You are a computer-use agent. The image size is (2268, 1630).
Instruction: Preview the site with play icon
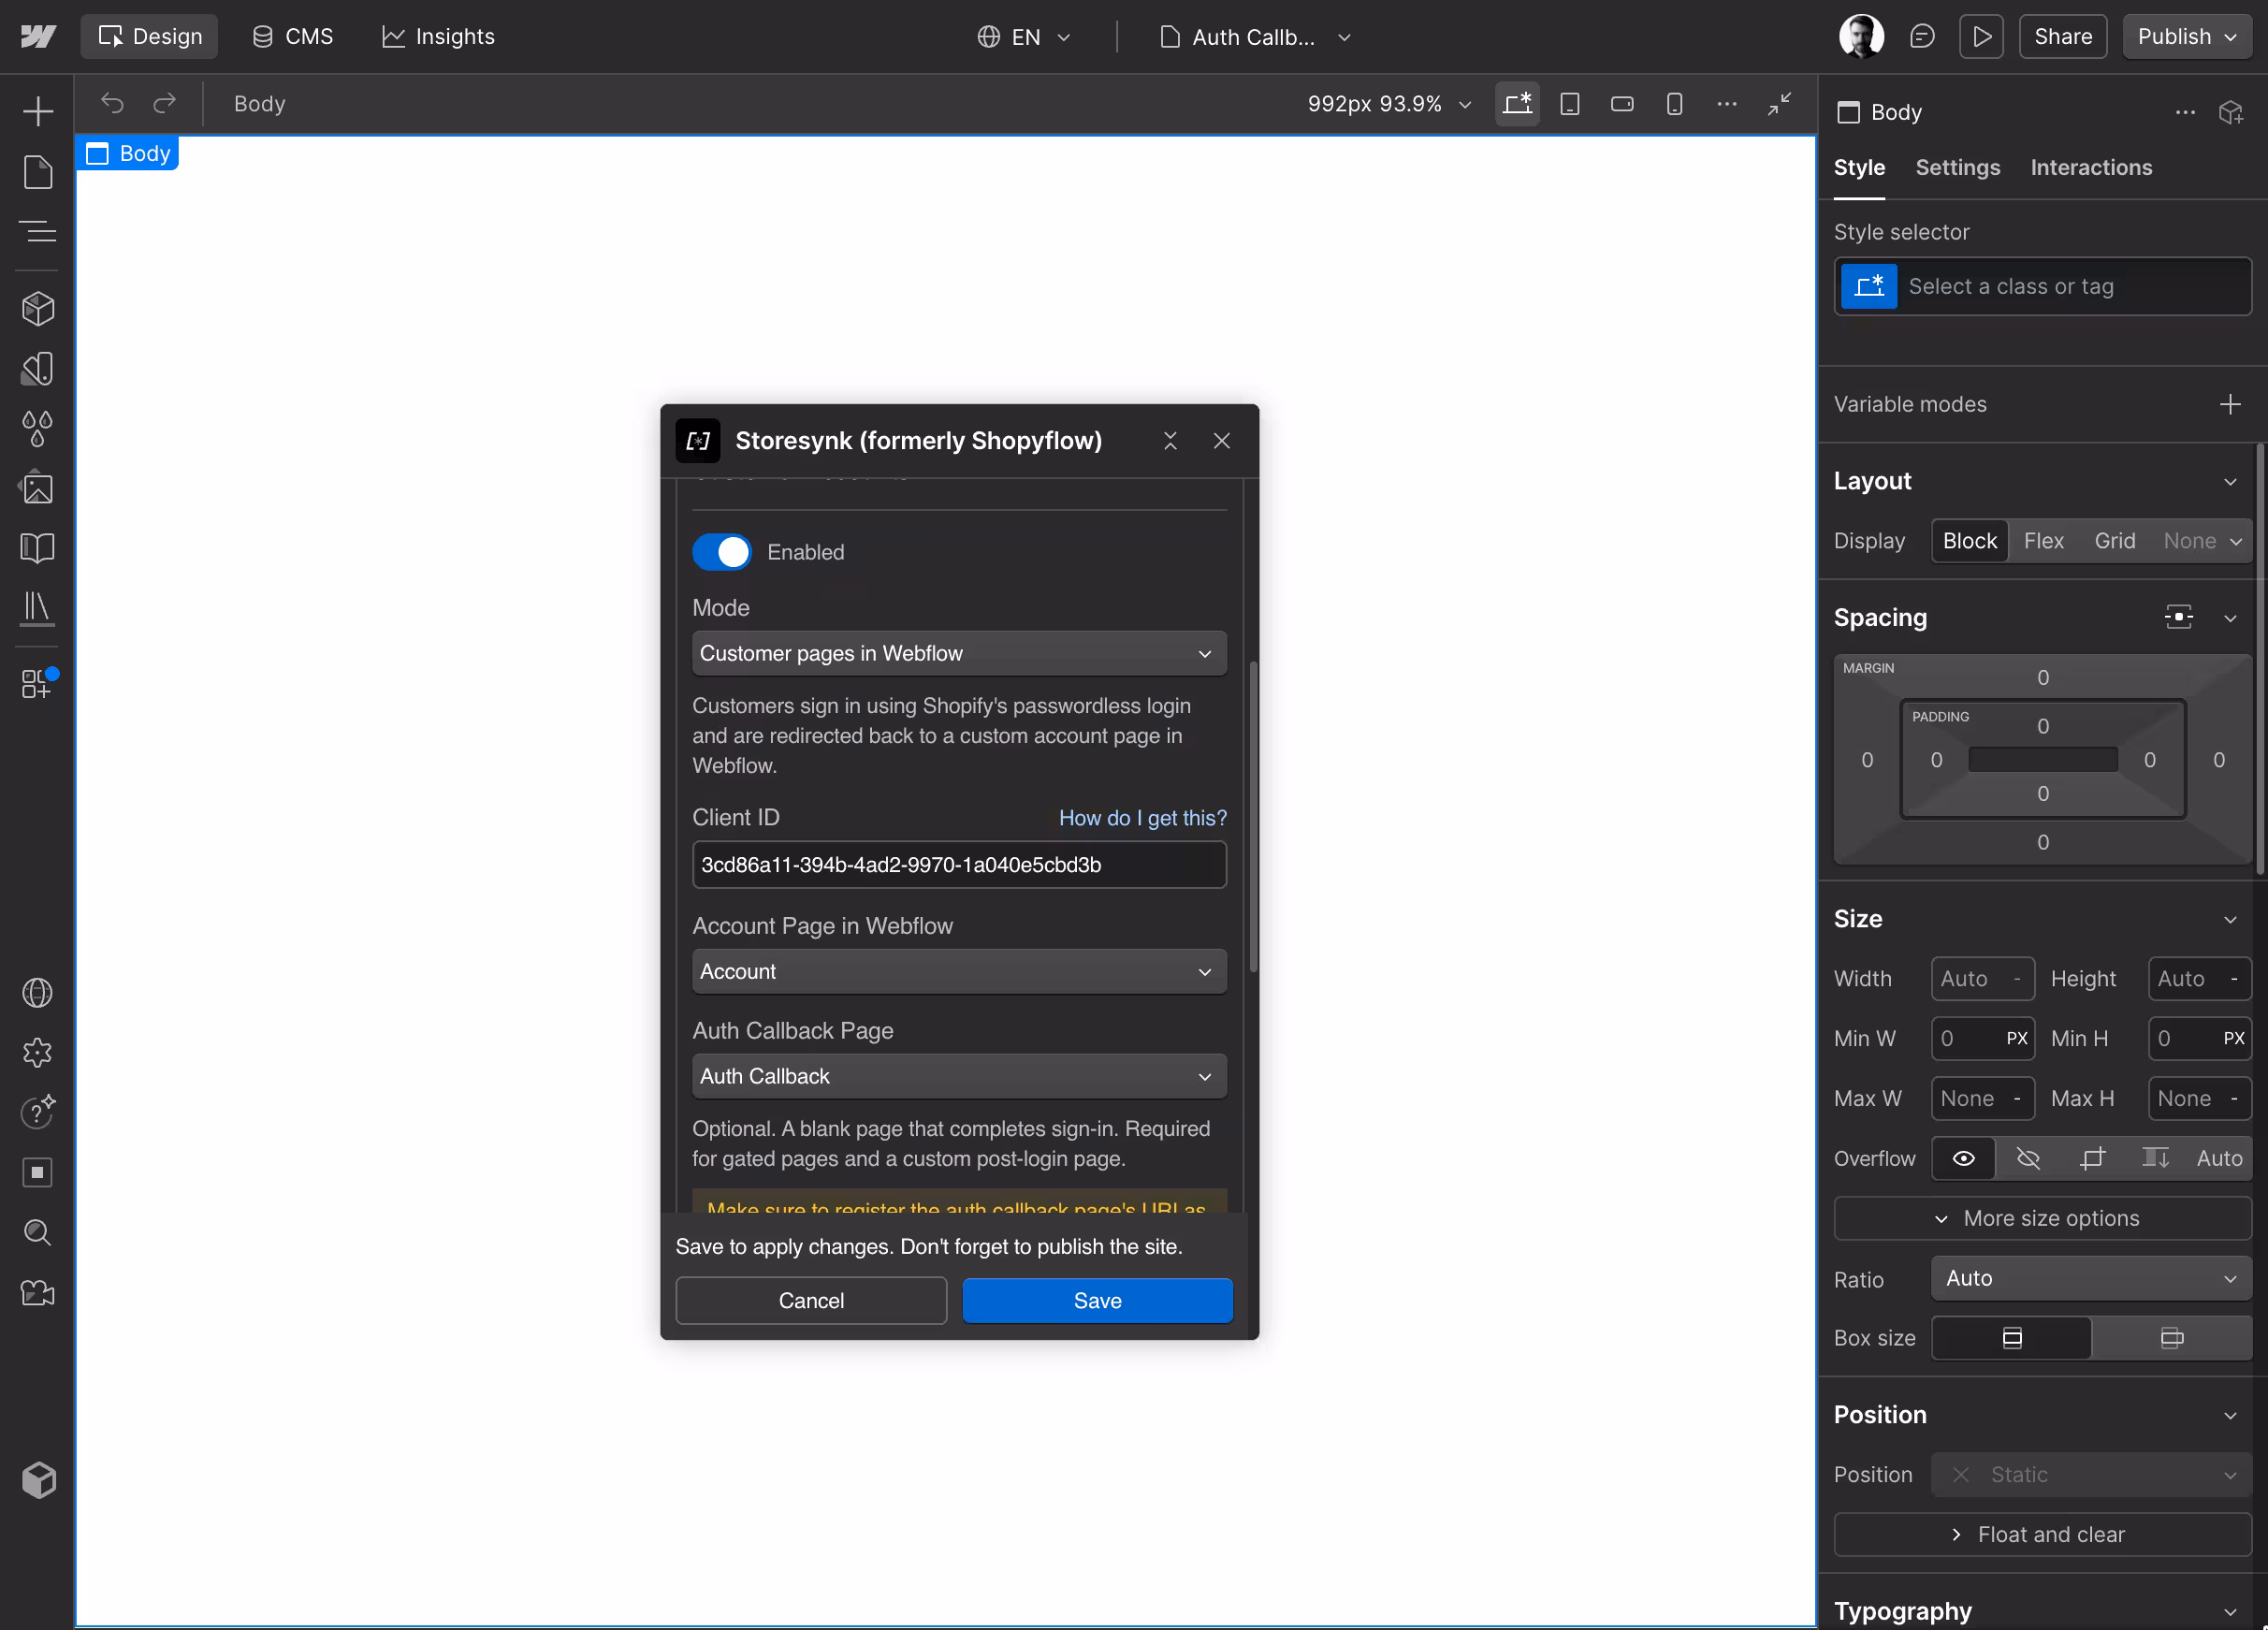tap(1981, 37)
